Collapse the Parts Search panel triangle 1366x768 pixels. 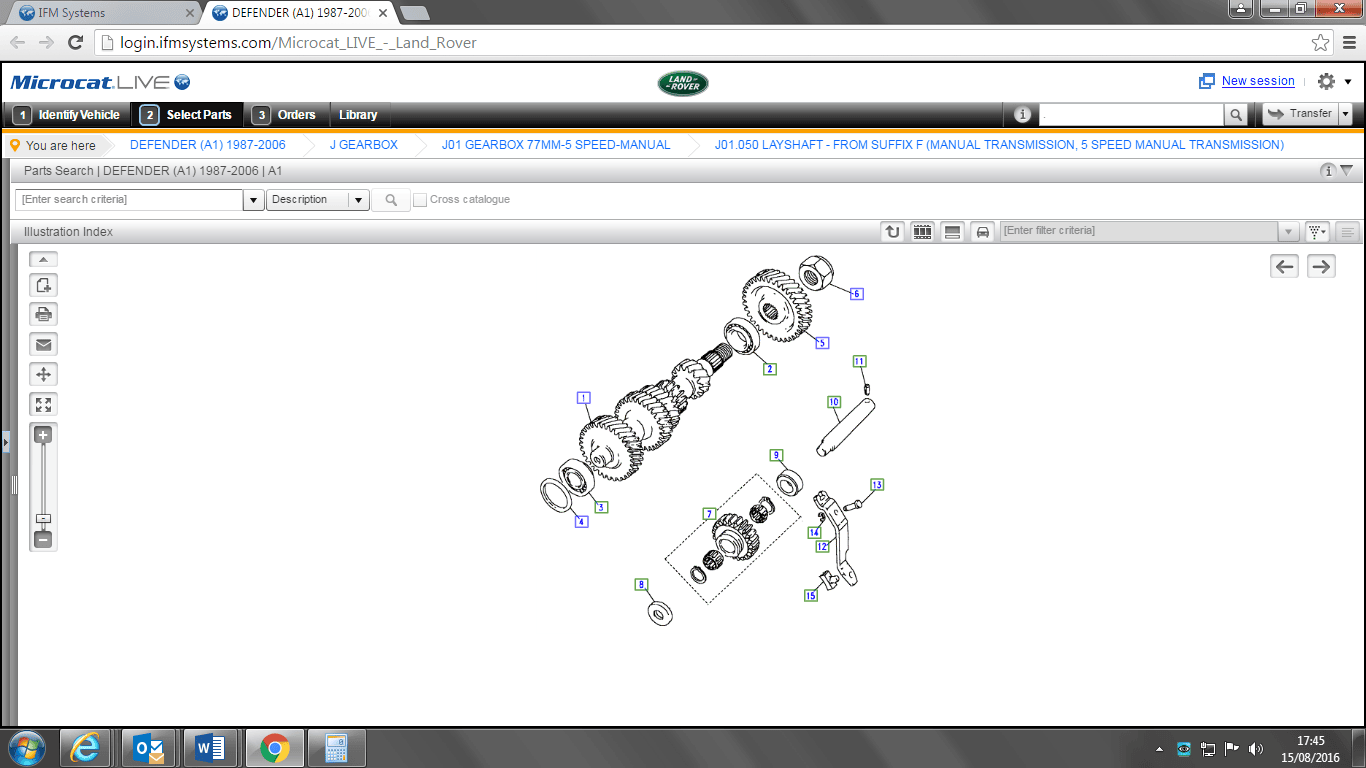pos(1347,171)
